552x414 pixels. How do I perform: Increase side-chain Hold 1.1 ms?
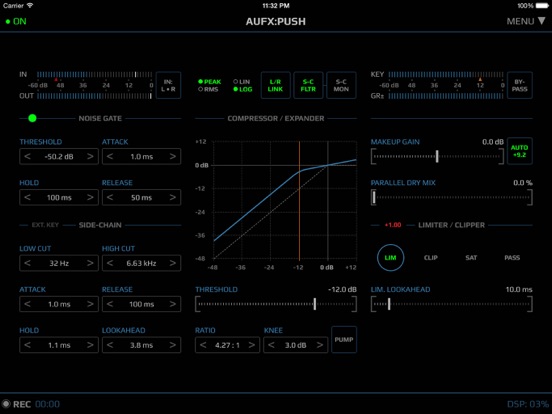pyautogui.click(x=90, y=345)
